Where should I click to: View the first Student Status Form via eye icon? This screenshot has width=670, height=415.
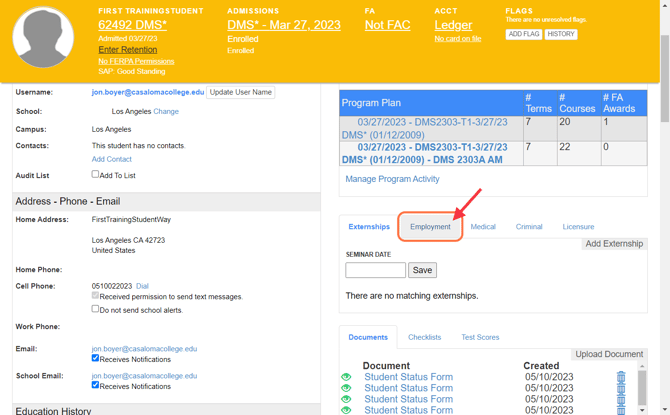pos(346,377)
